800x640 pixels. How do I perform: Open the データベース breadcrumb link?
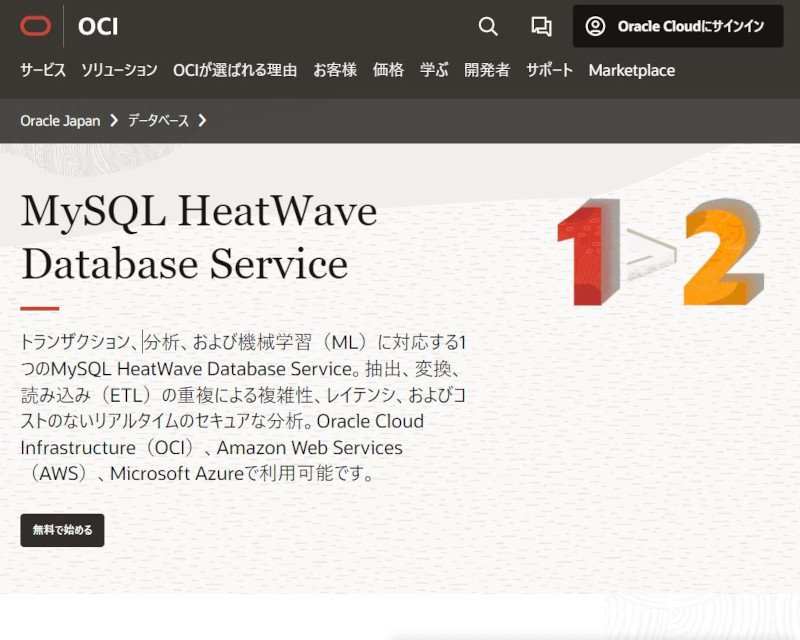(x=158, y=121)
